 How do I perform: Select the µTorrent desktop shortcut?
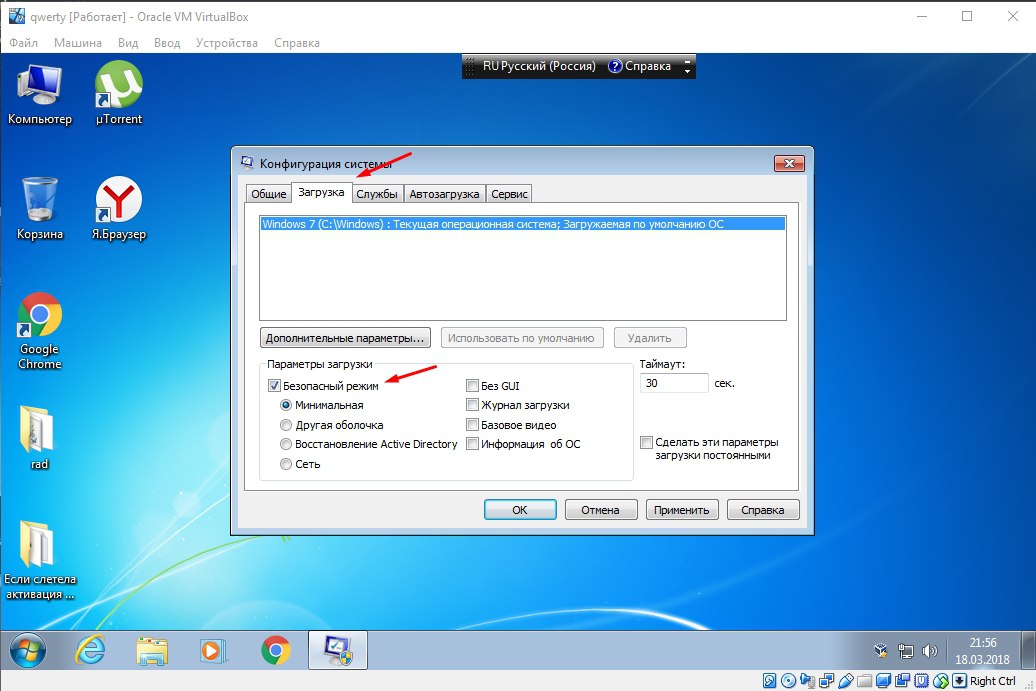point(119,93)
